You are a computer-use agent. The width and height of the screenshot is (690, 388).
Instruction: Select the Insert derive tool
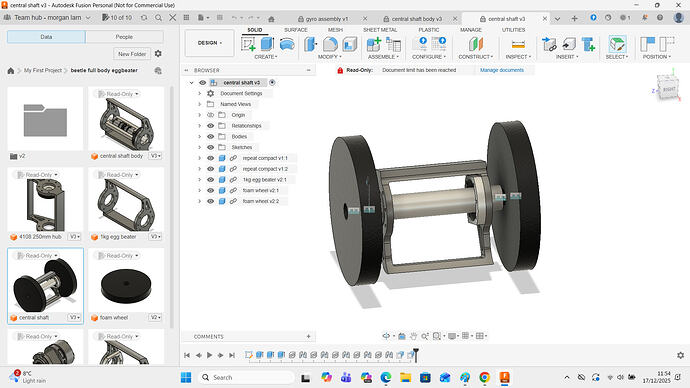click(549, 44)
